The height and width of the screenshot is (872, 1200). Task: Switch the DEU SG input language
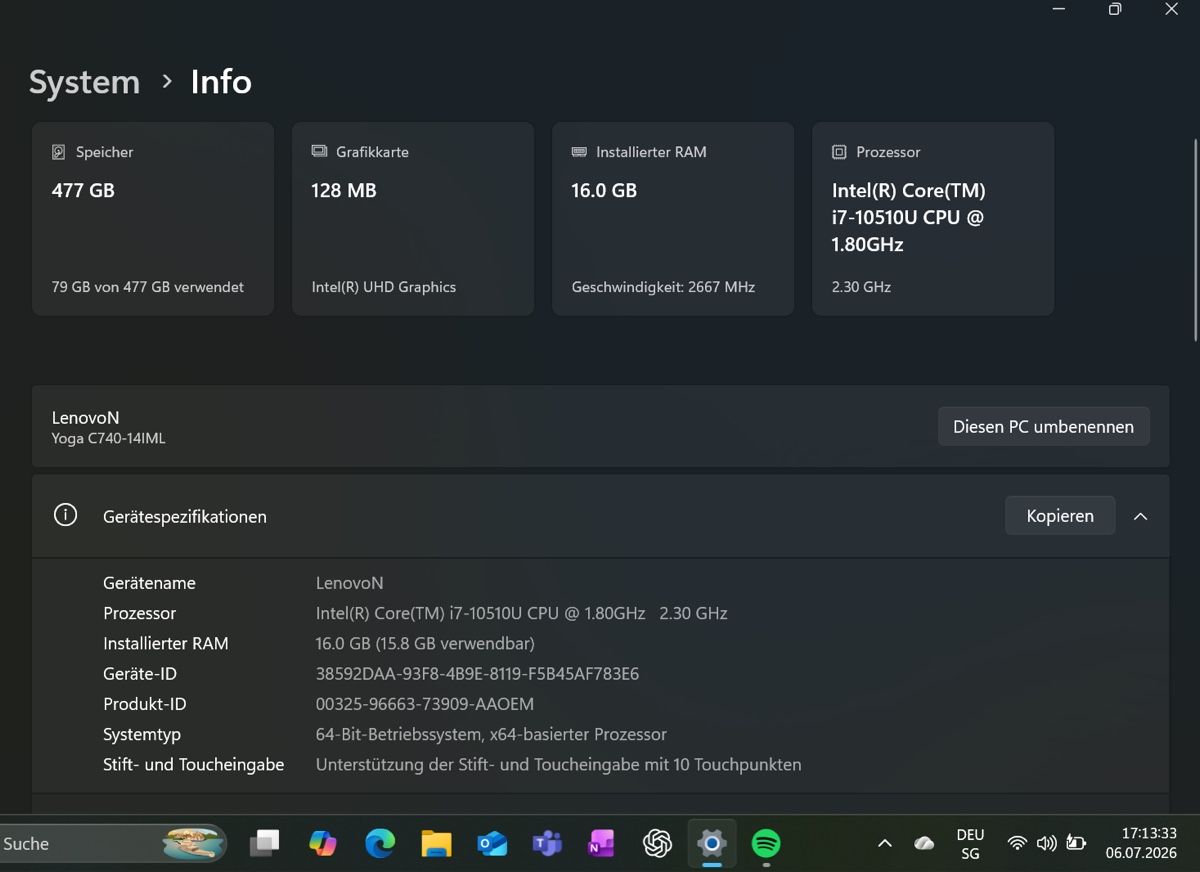coord(970,844)
